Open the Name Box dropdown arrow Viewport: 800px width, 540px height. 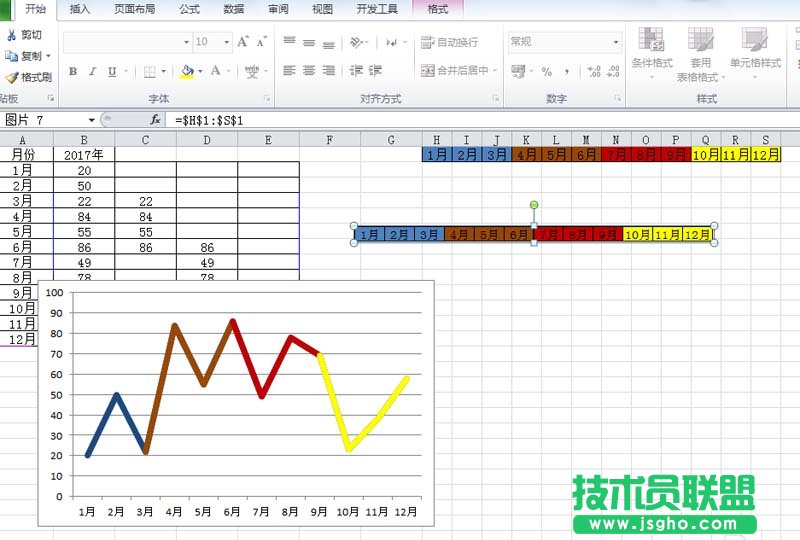pos(92,120)
